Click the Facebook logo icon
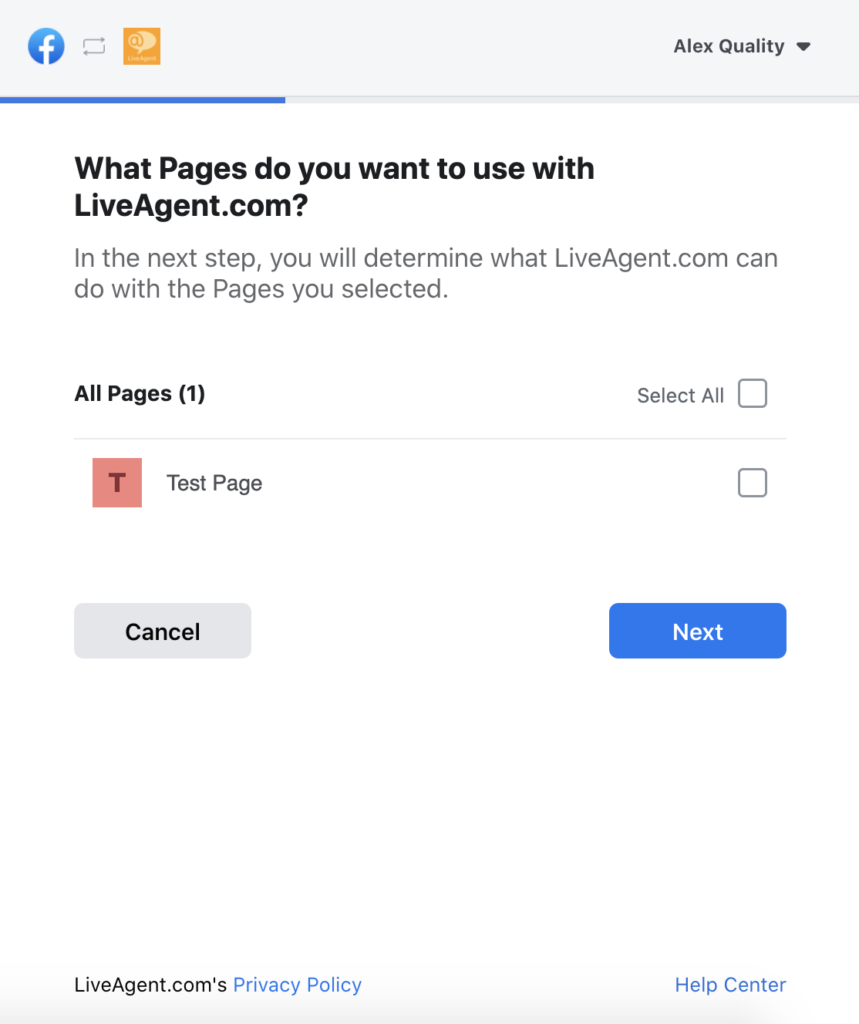The height and width of the screenshot is (1024, 859). pos(46,46)
